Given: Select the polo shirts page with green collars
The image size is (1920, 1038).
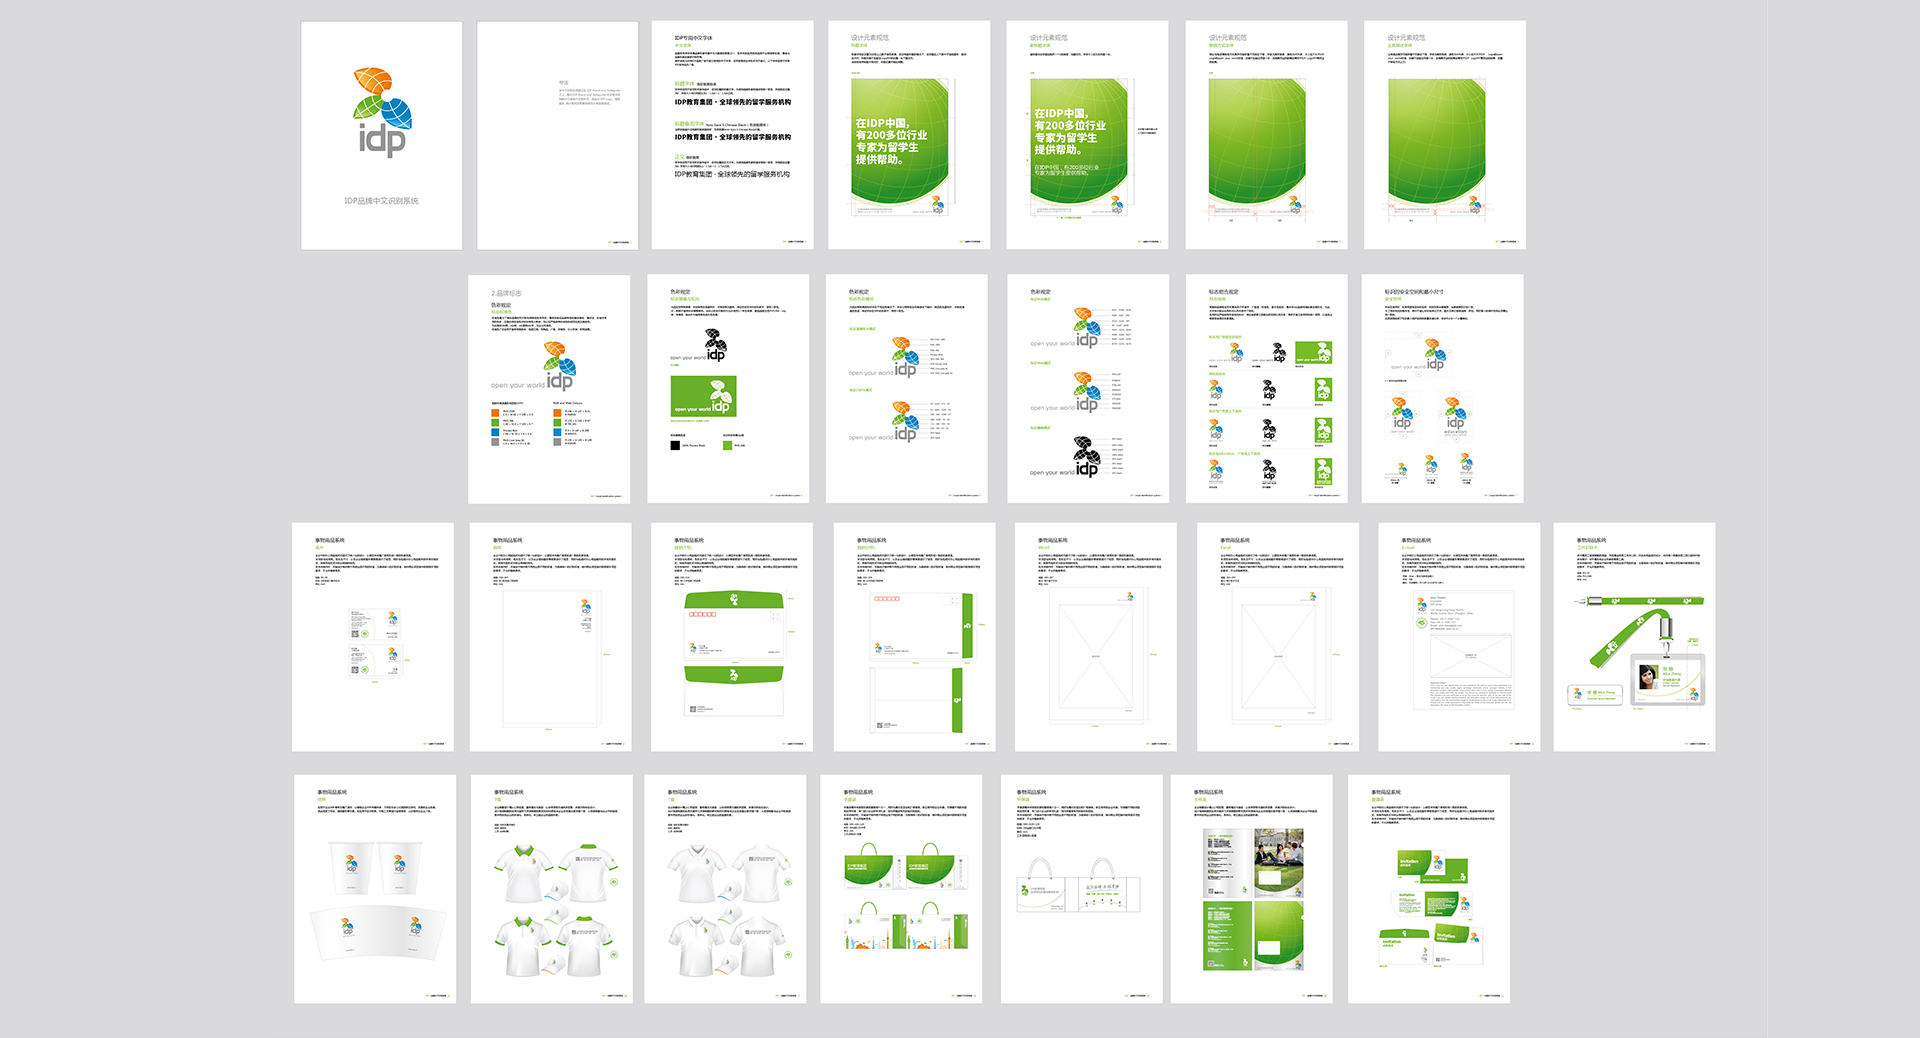Looking at the screenshot, I should (x=551, y=889).
